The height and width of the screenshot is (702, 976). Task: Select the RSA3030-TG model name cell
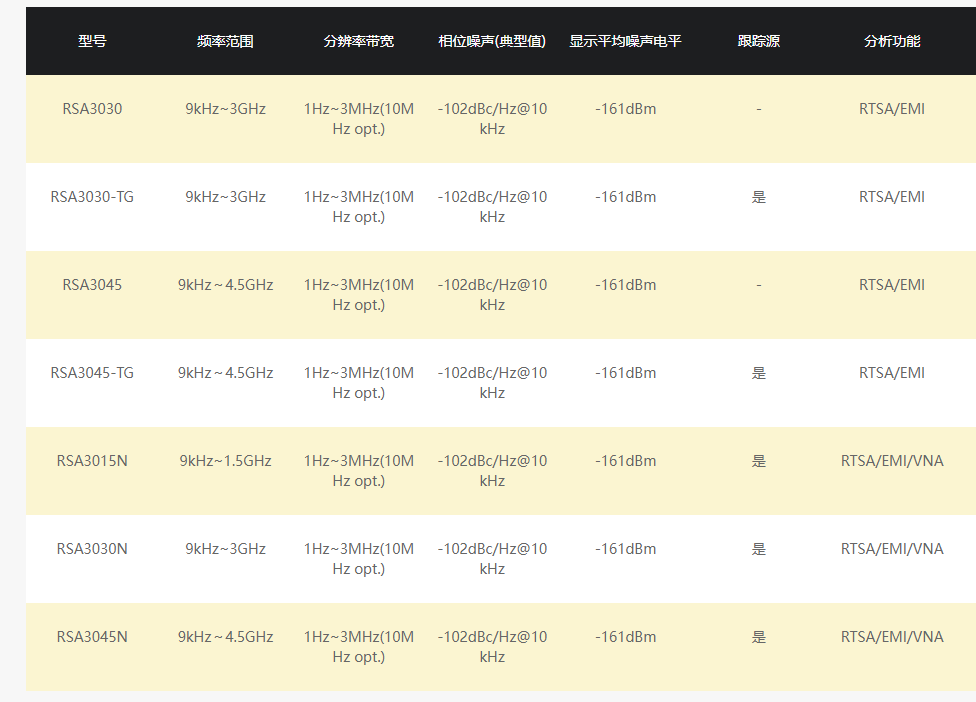point(92,197)
